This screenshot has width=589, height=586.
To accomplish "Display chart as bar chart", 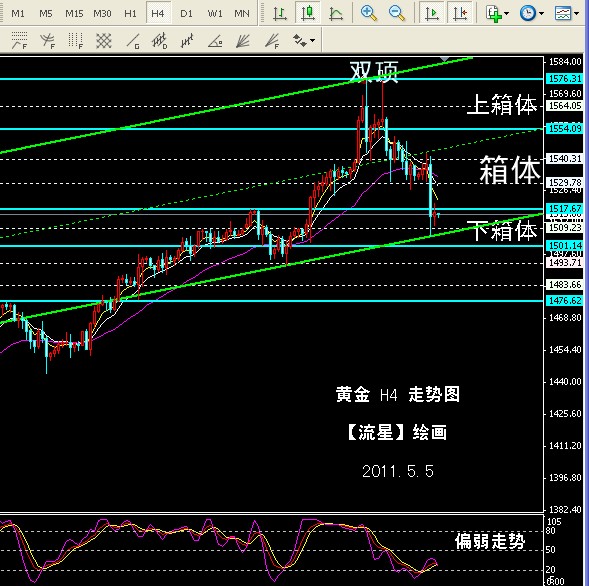I will coord(280,14).
